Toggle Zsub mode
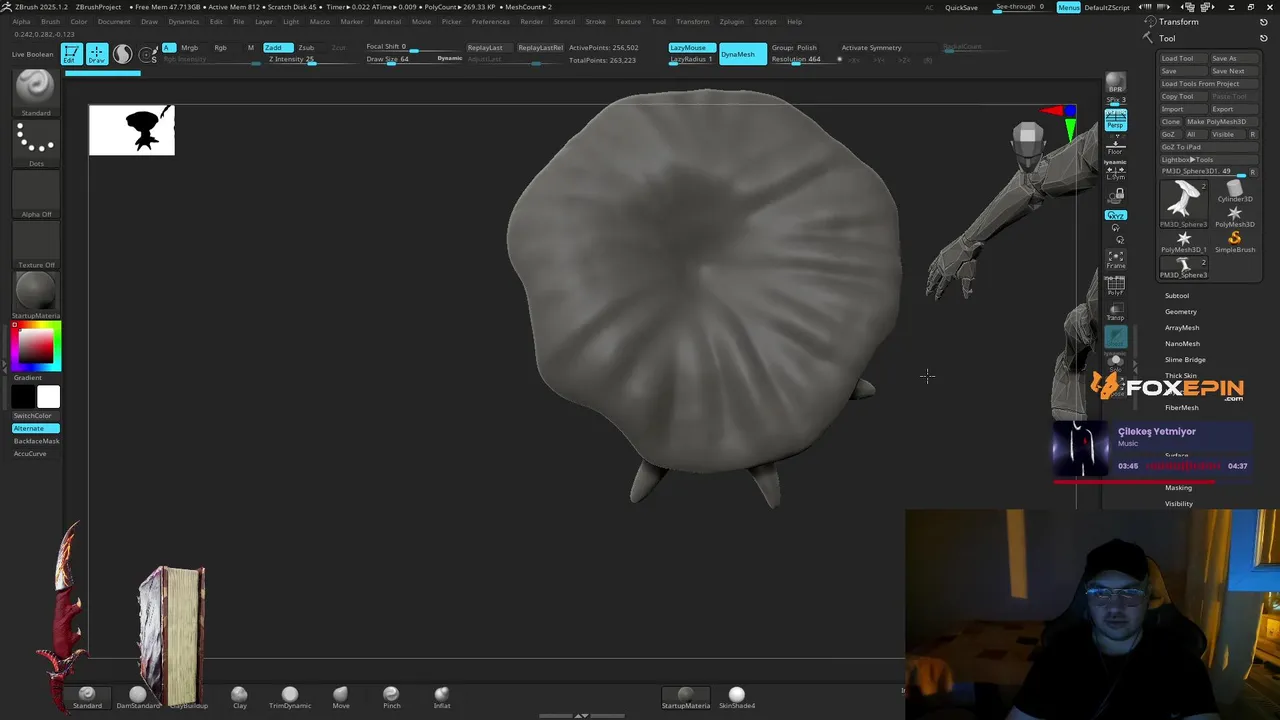1280x720 pixels. pyautogui.click(x=306, y=47)
